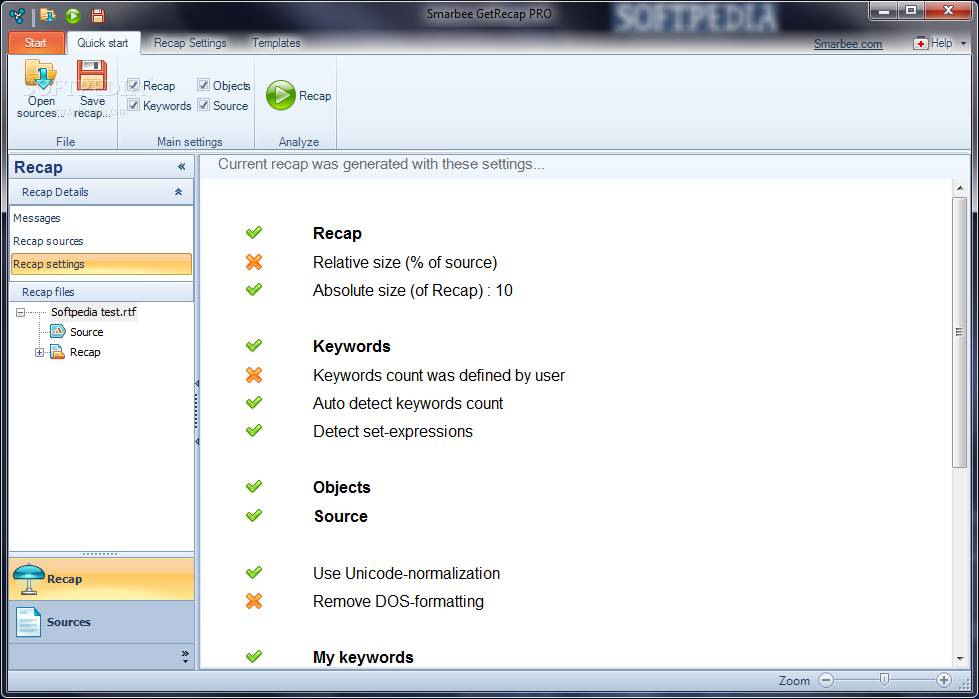Click green check beside Objects heading

click(253, 486)
